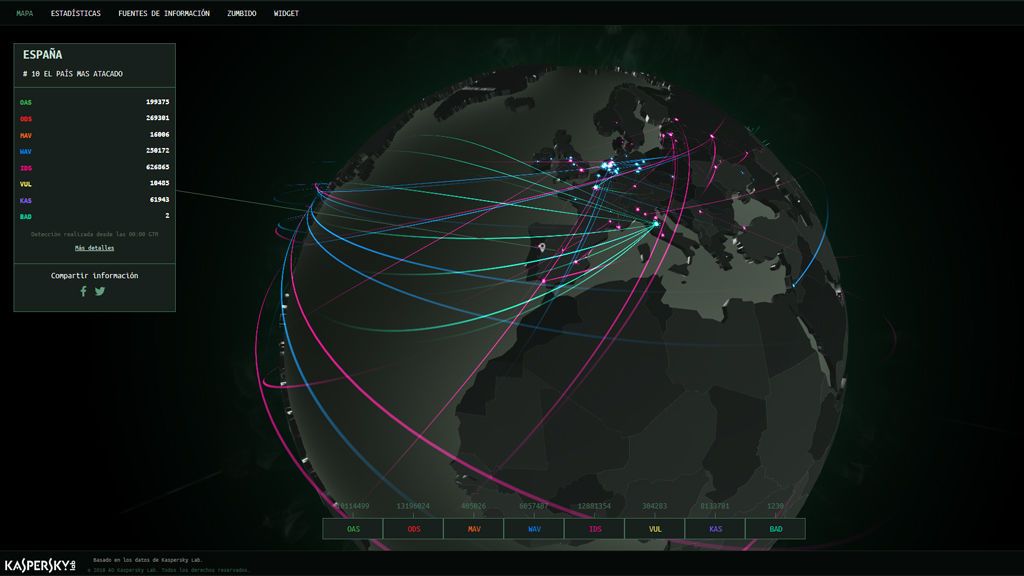Click the VUL count 10485
This screenshot has height=576, width=1024.
click(x=159, y=183)
